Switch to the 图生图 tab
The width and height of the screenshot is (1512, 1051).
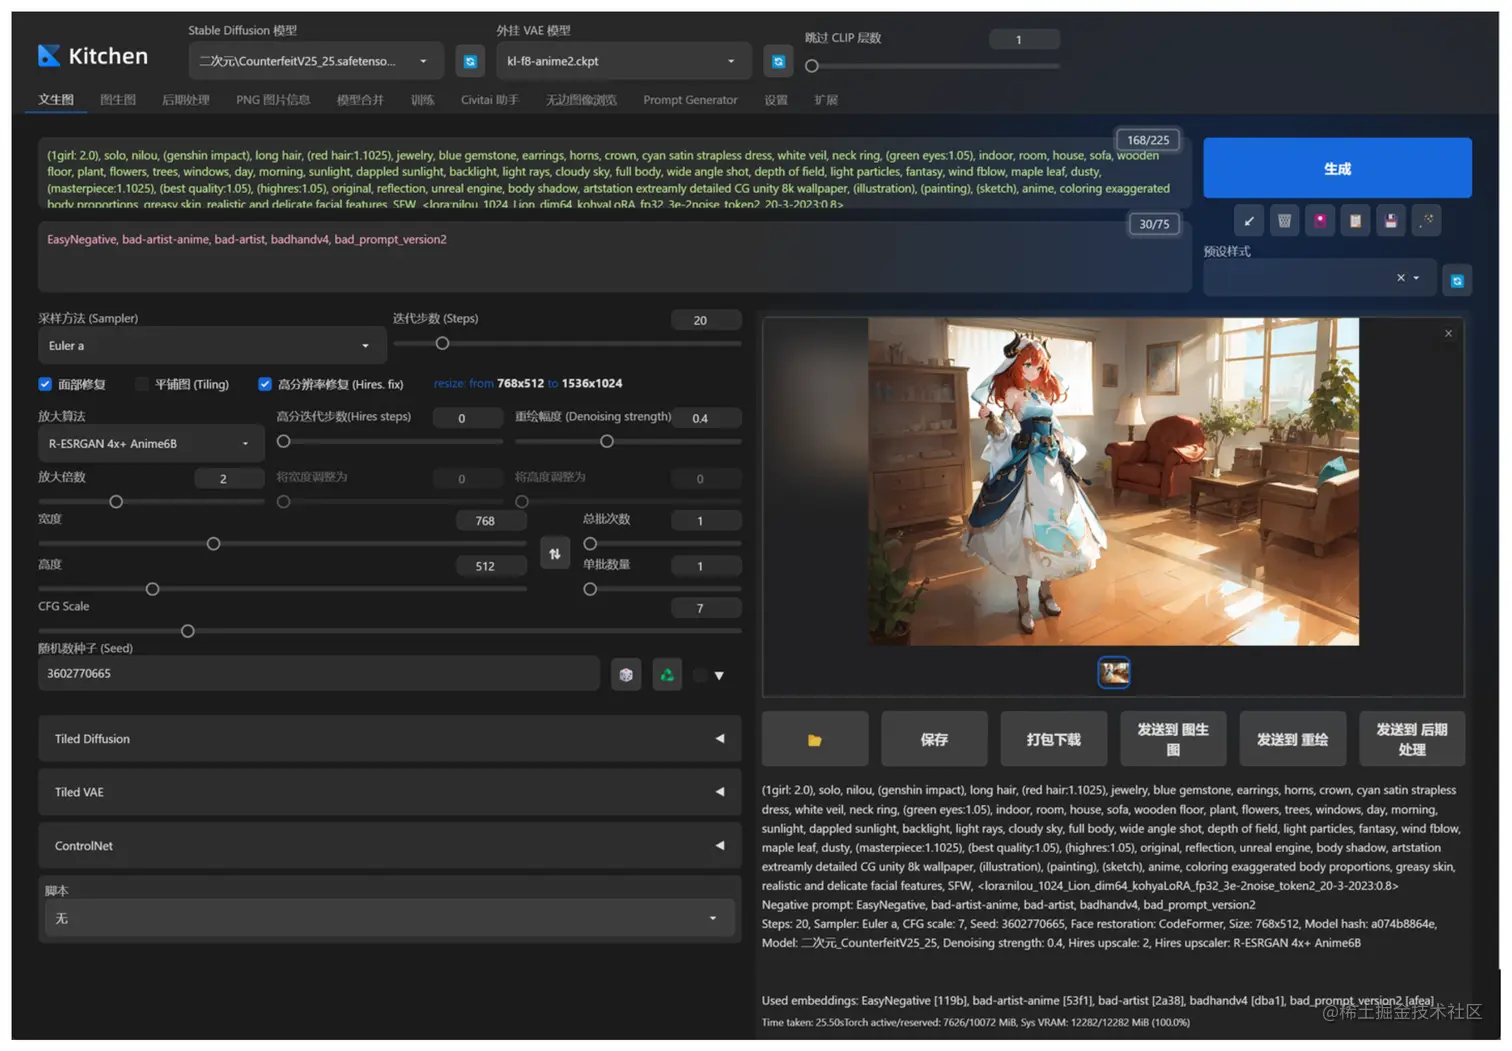click(x=118, y=100)
